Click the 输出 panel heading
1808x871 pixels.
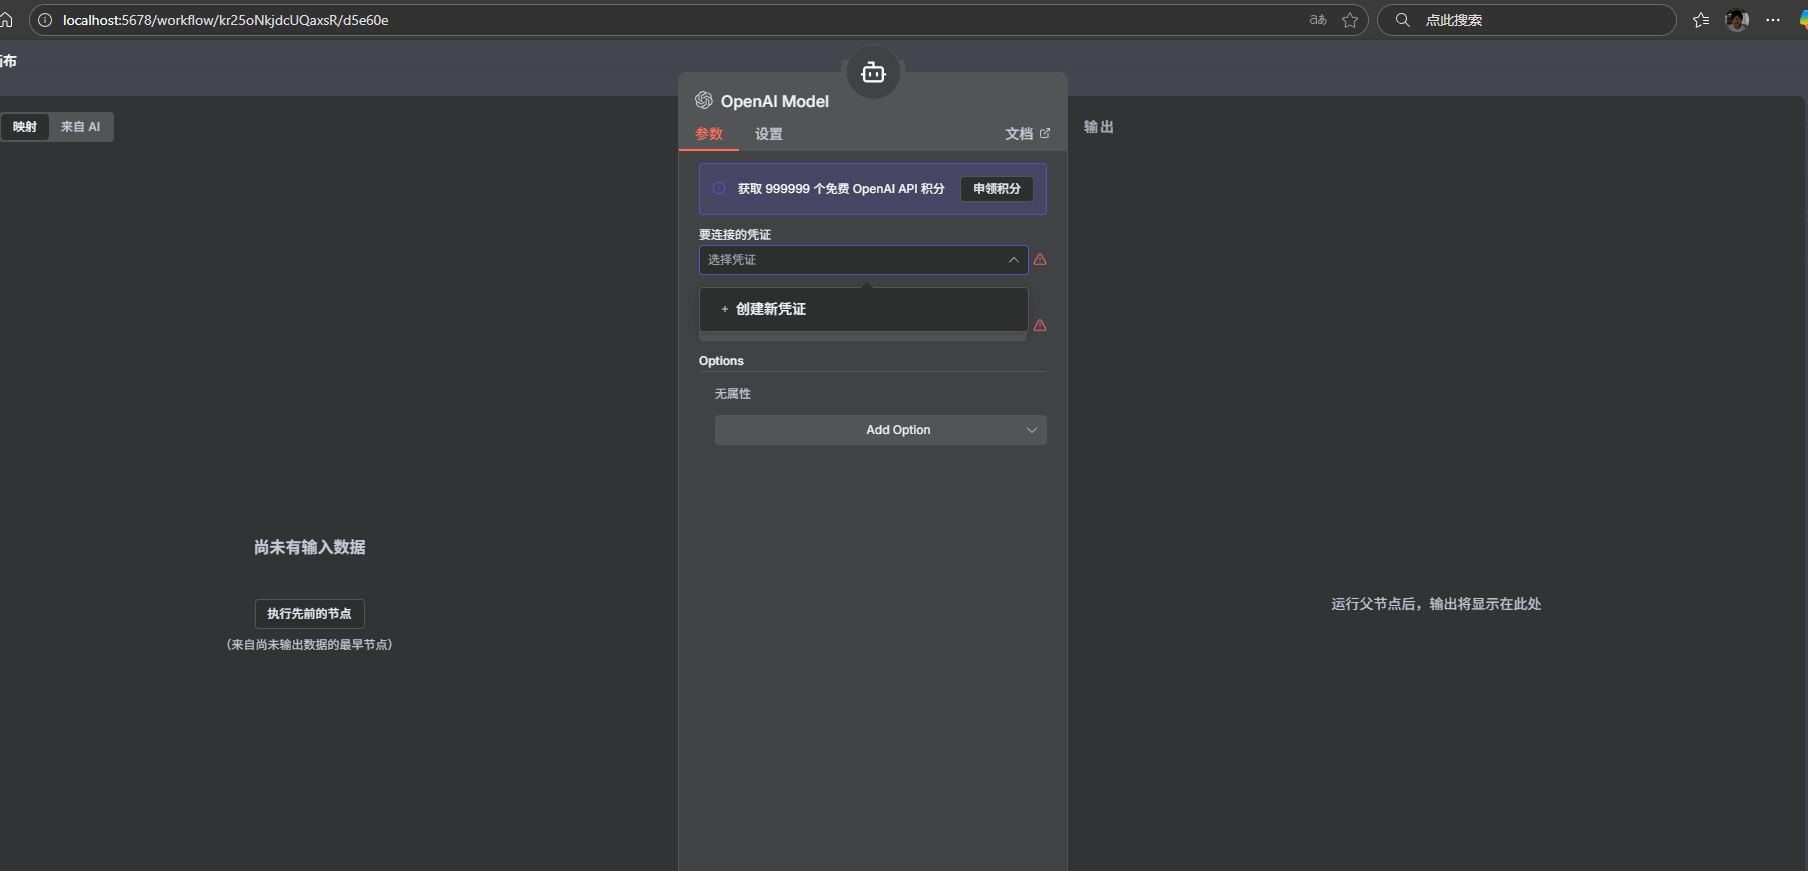coord(1099,127)
